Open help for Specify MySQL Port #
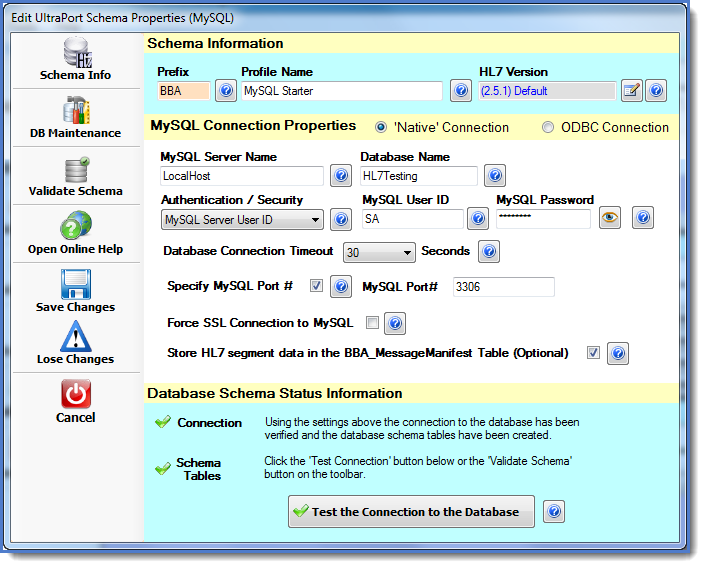This screenshot has width=705, height=568. pos(341,286)
